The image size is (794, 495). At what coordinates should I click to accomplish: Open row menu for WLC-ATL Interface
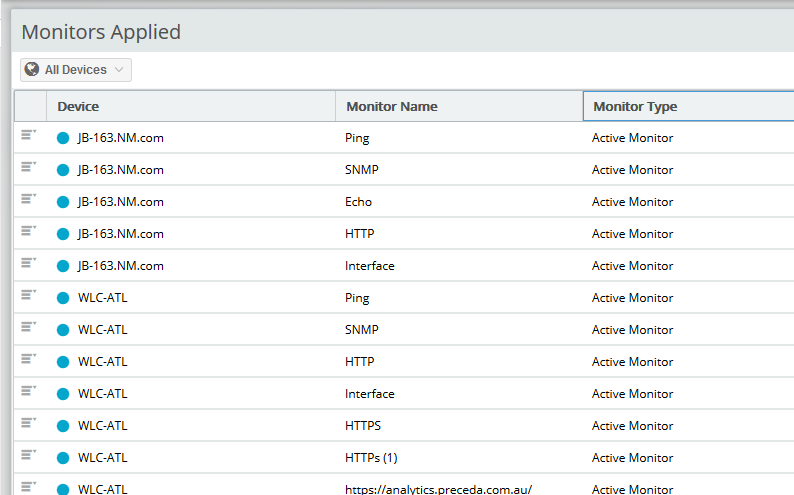28,391
